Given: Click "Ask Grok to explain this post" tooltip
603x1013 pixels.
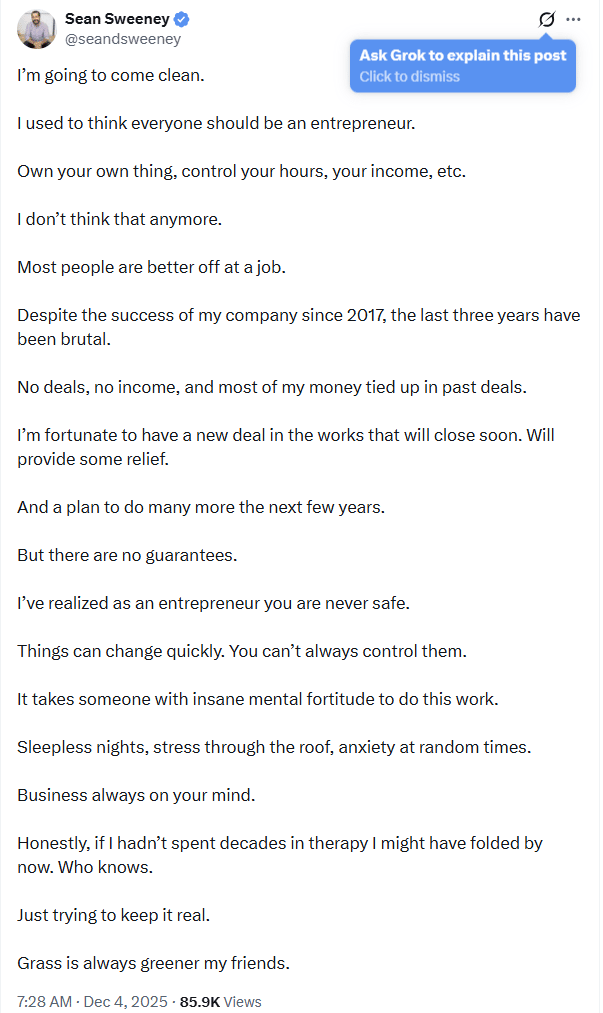Looking at the screenshot, I should point(463,56).
